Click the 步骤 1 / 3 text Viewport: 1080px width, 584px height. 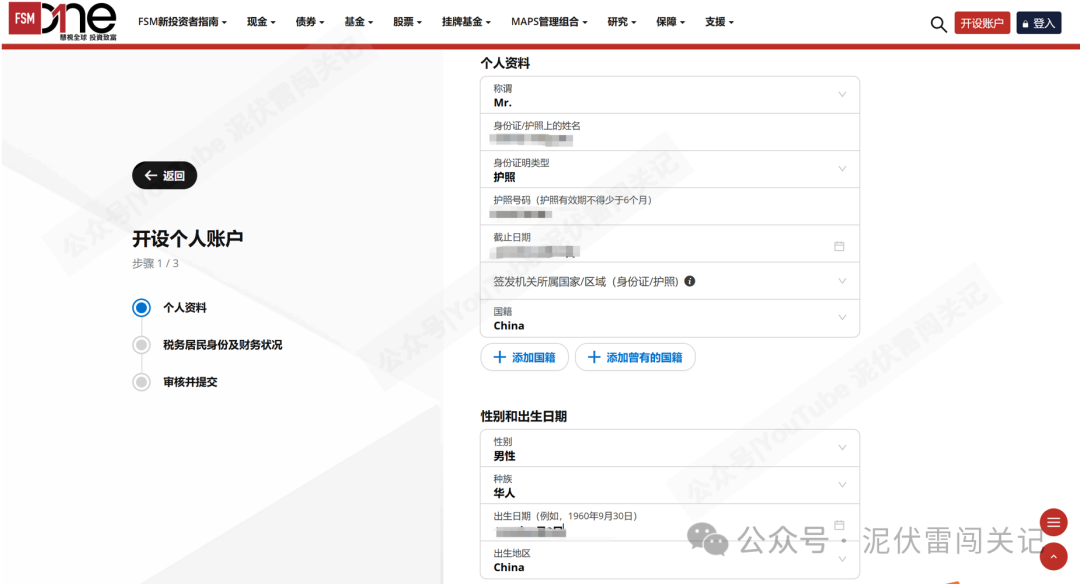[x=155, y=263]
